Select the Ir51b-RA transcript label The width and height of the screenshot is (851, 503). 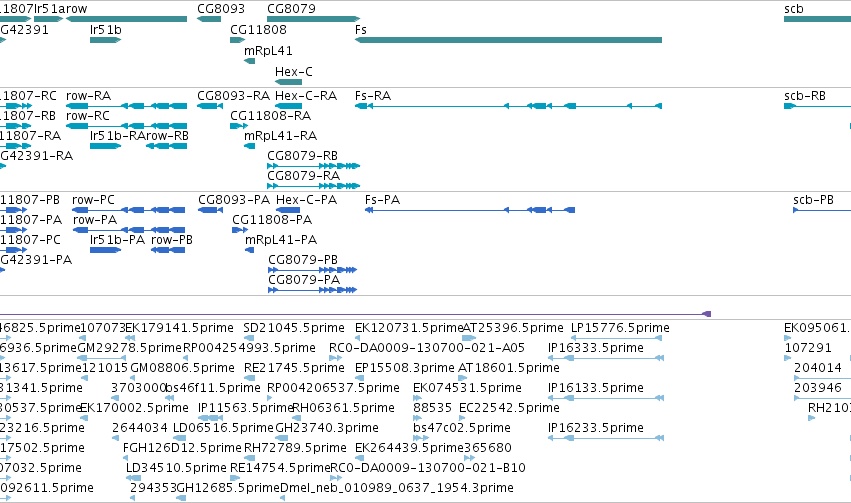[117, 136]
